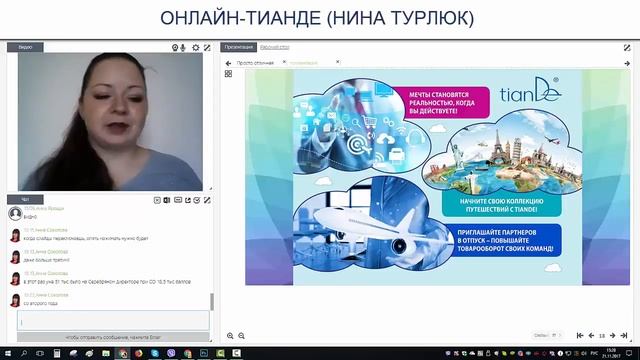Go to the next slide

click(613, 336)
